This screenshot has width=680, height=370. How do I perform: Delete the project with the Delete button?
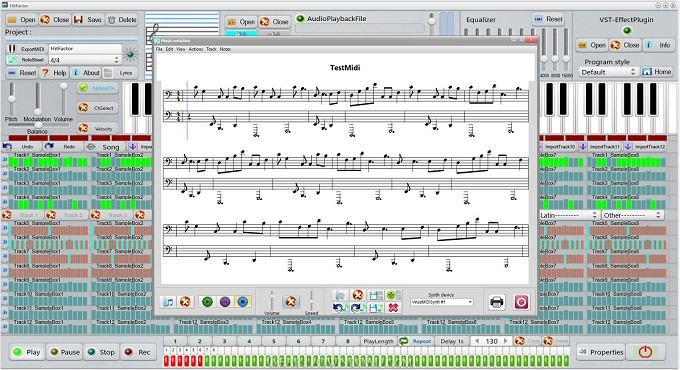pyautogui.click(x=122, y=20)
